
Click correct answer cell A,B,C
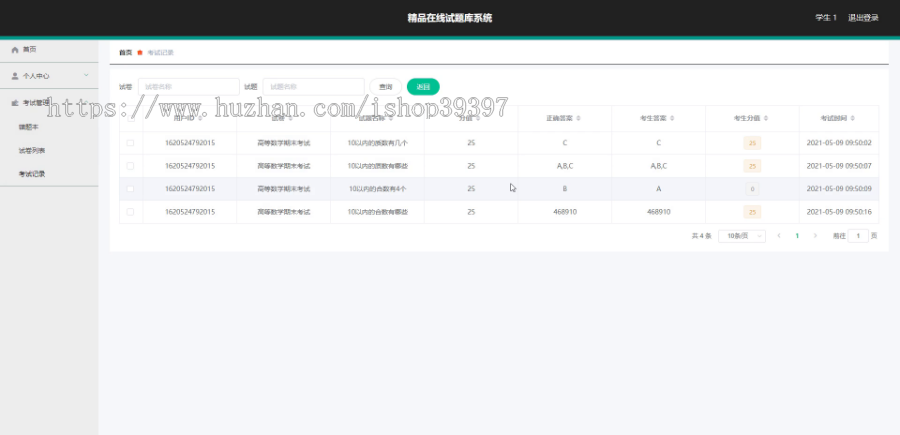(565, 166)
